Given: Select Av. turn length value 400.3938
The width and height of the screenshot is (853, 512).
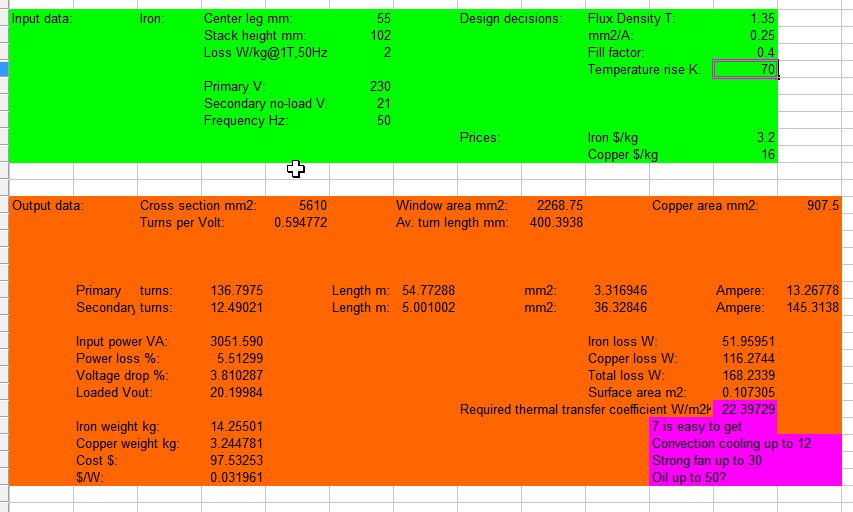Looking at the screenshot, I should [x=556, y=223].
